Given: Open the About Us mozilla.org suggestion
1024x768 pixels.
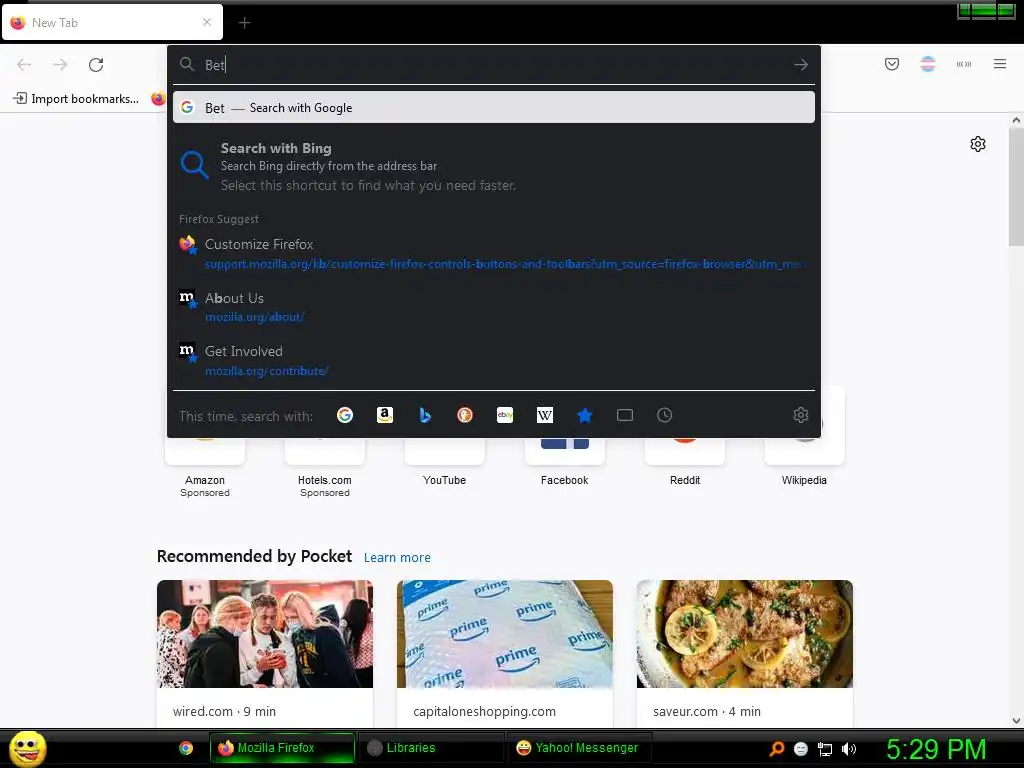Looking at the screenshot, I should pyautogui.click(x=494, y=307).
